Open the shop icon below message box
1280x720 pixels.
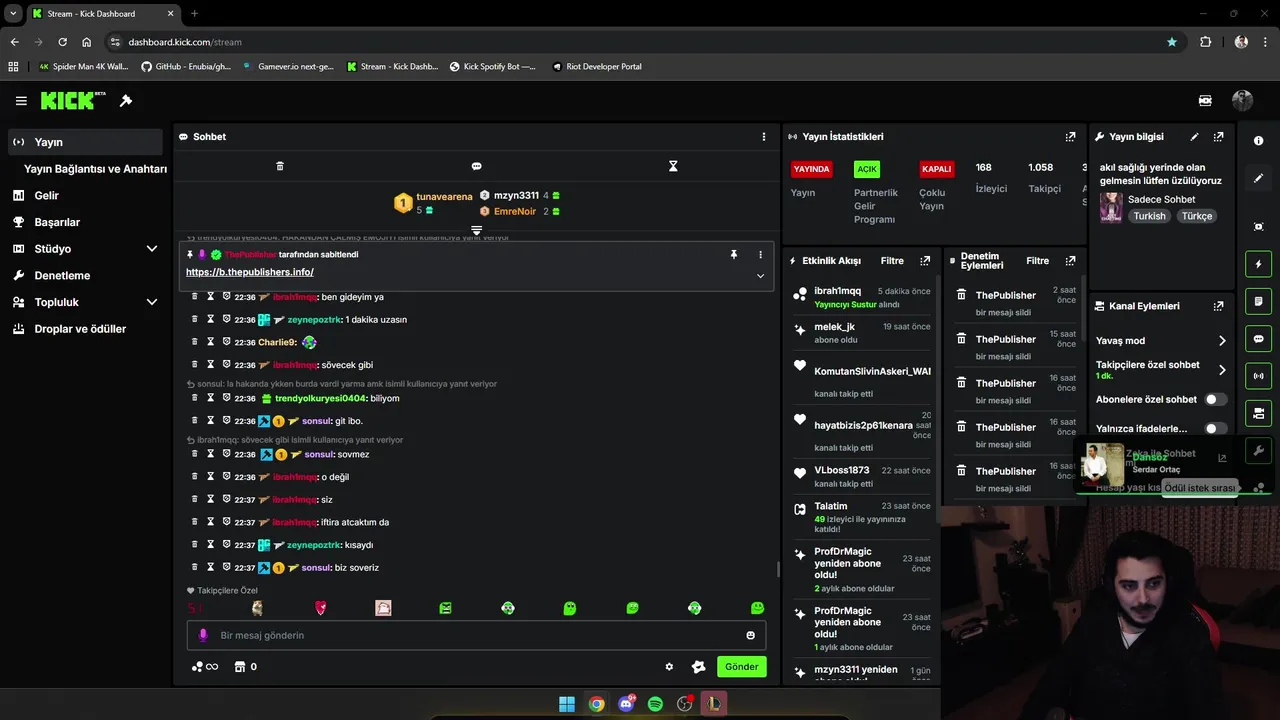[x=240, y=667]
